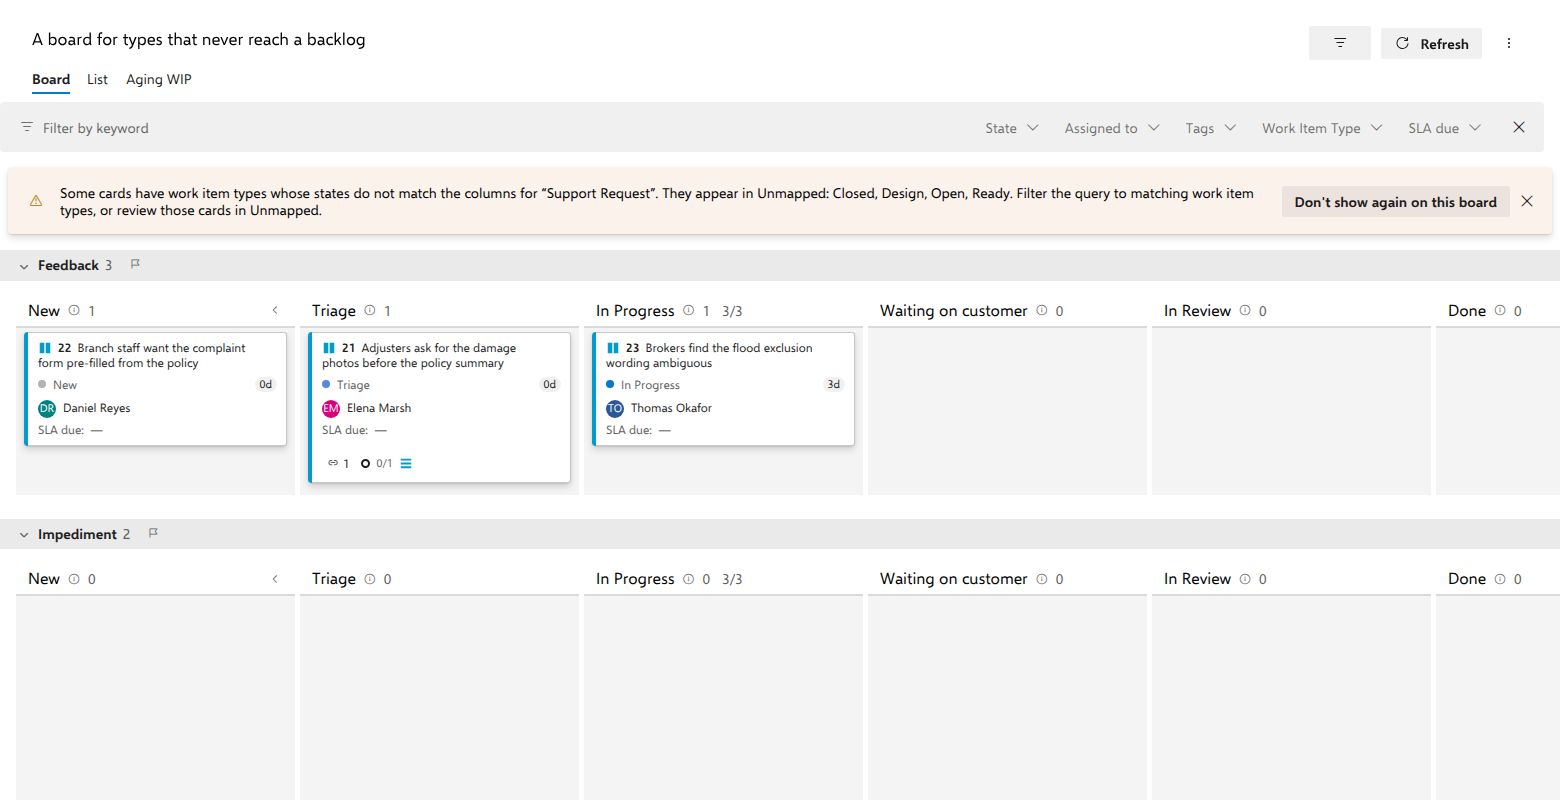This screenshot has height=800, width=1560.
Task: Open the State filter dropdown
Action: coord(1011,128)
